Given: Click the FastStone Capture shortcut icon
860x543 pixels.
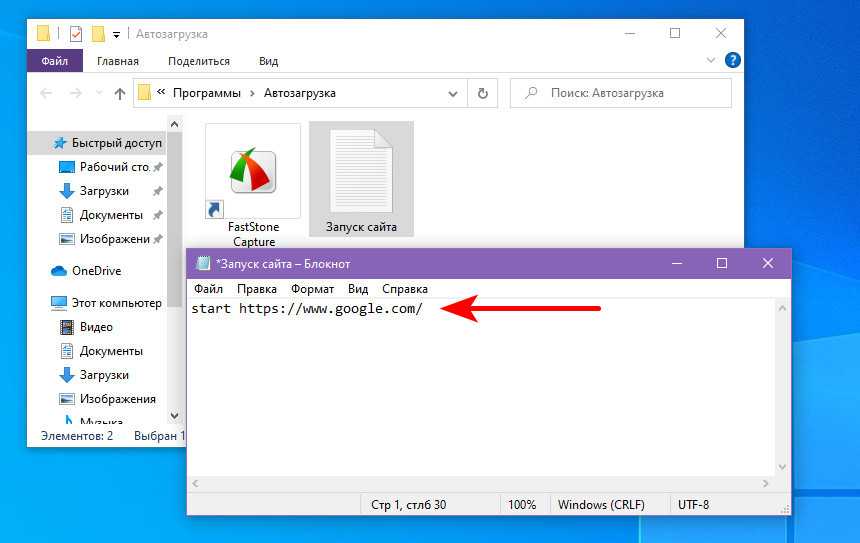Looking at the screenshot, I should (252, 172).
